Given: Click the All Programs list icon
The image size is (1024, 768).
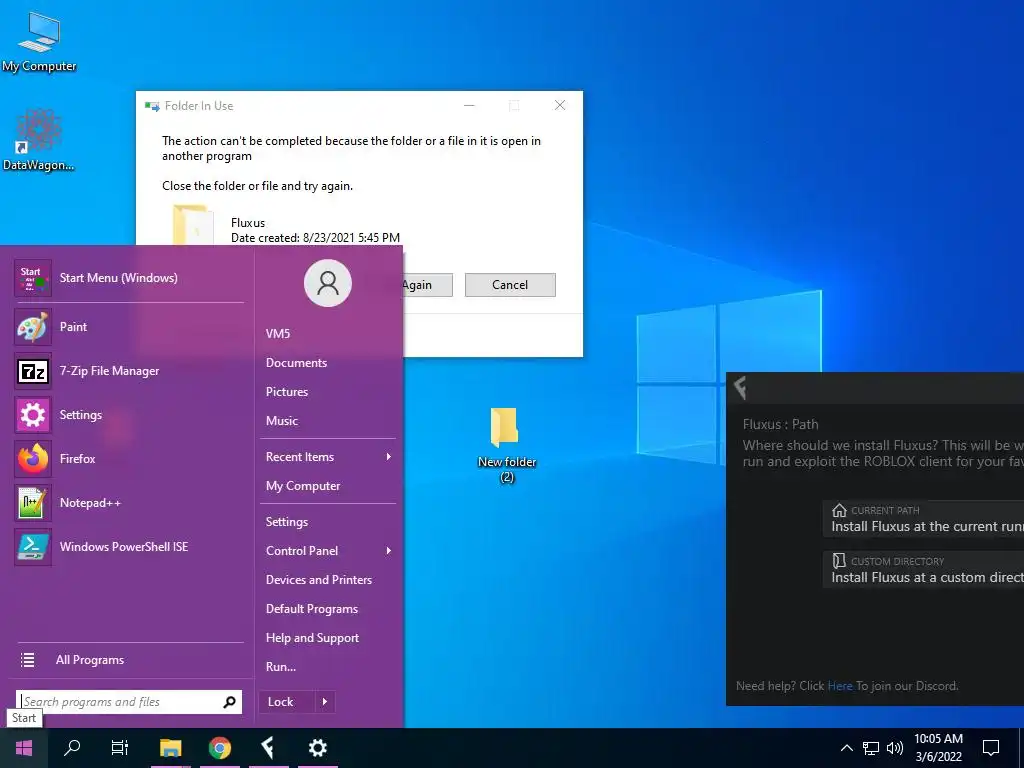Looking at the screenshot, I should (x=27, y=660).
